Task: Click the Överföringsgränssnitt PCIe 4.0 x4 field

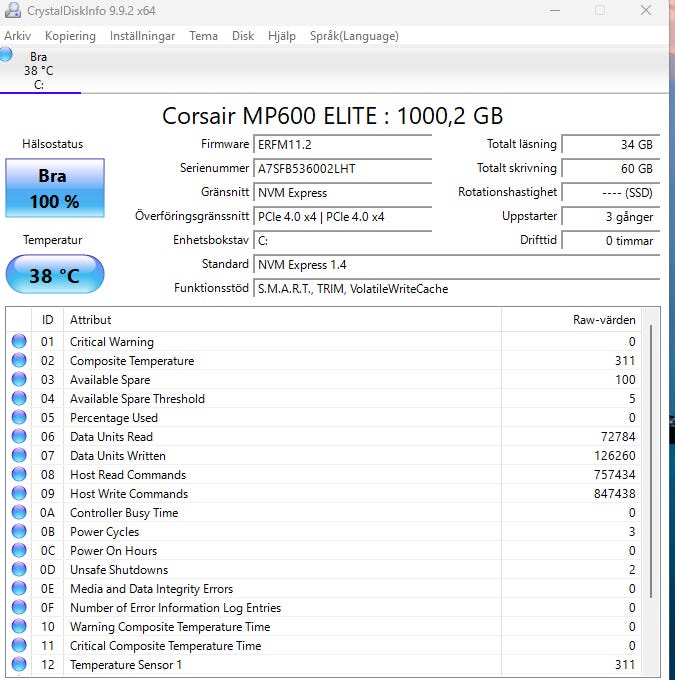Action: point(342,216)
